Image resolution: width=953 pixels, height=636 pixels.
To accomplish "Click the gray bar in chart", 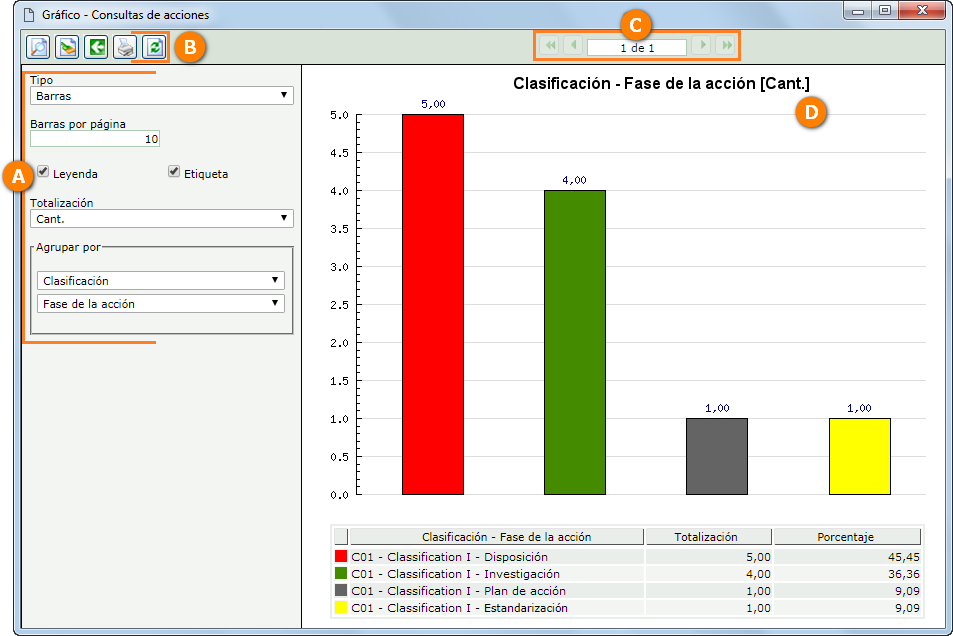I will (x=717, y=456).
